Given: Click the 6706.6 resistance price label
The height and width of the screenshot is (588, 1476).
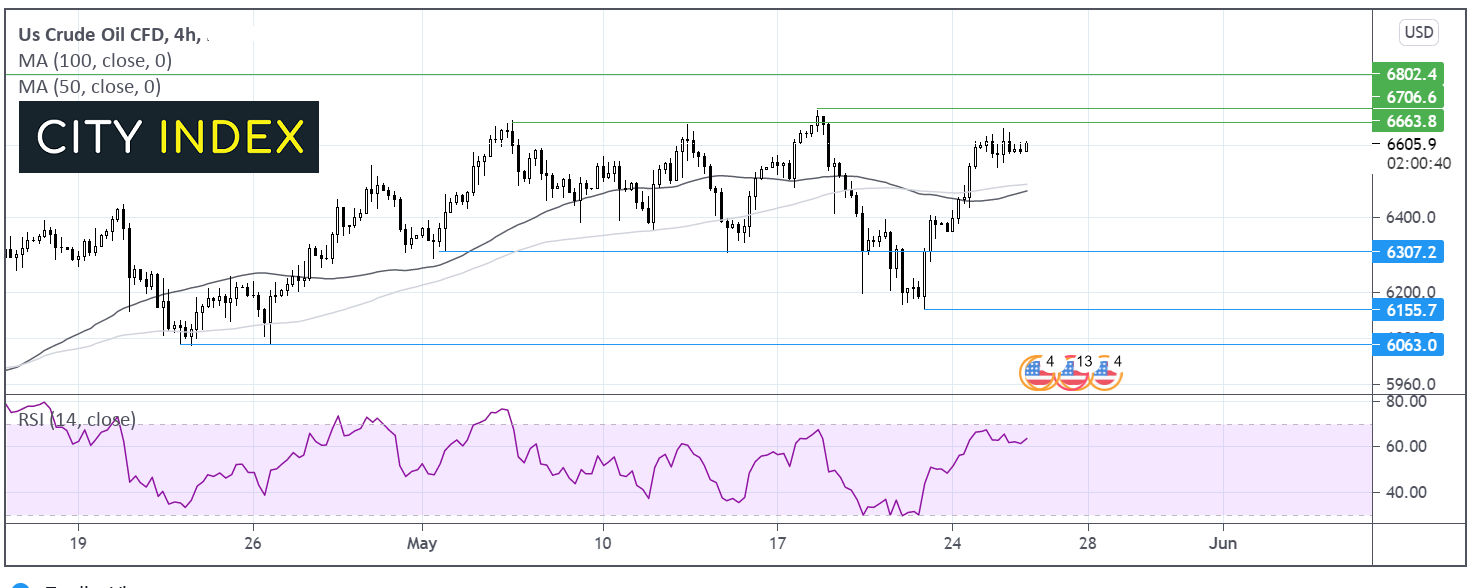Looking at the screenshot, I should [1411, 97].
